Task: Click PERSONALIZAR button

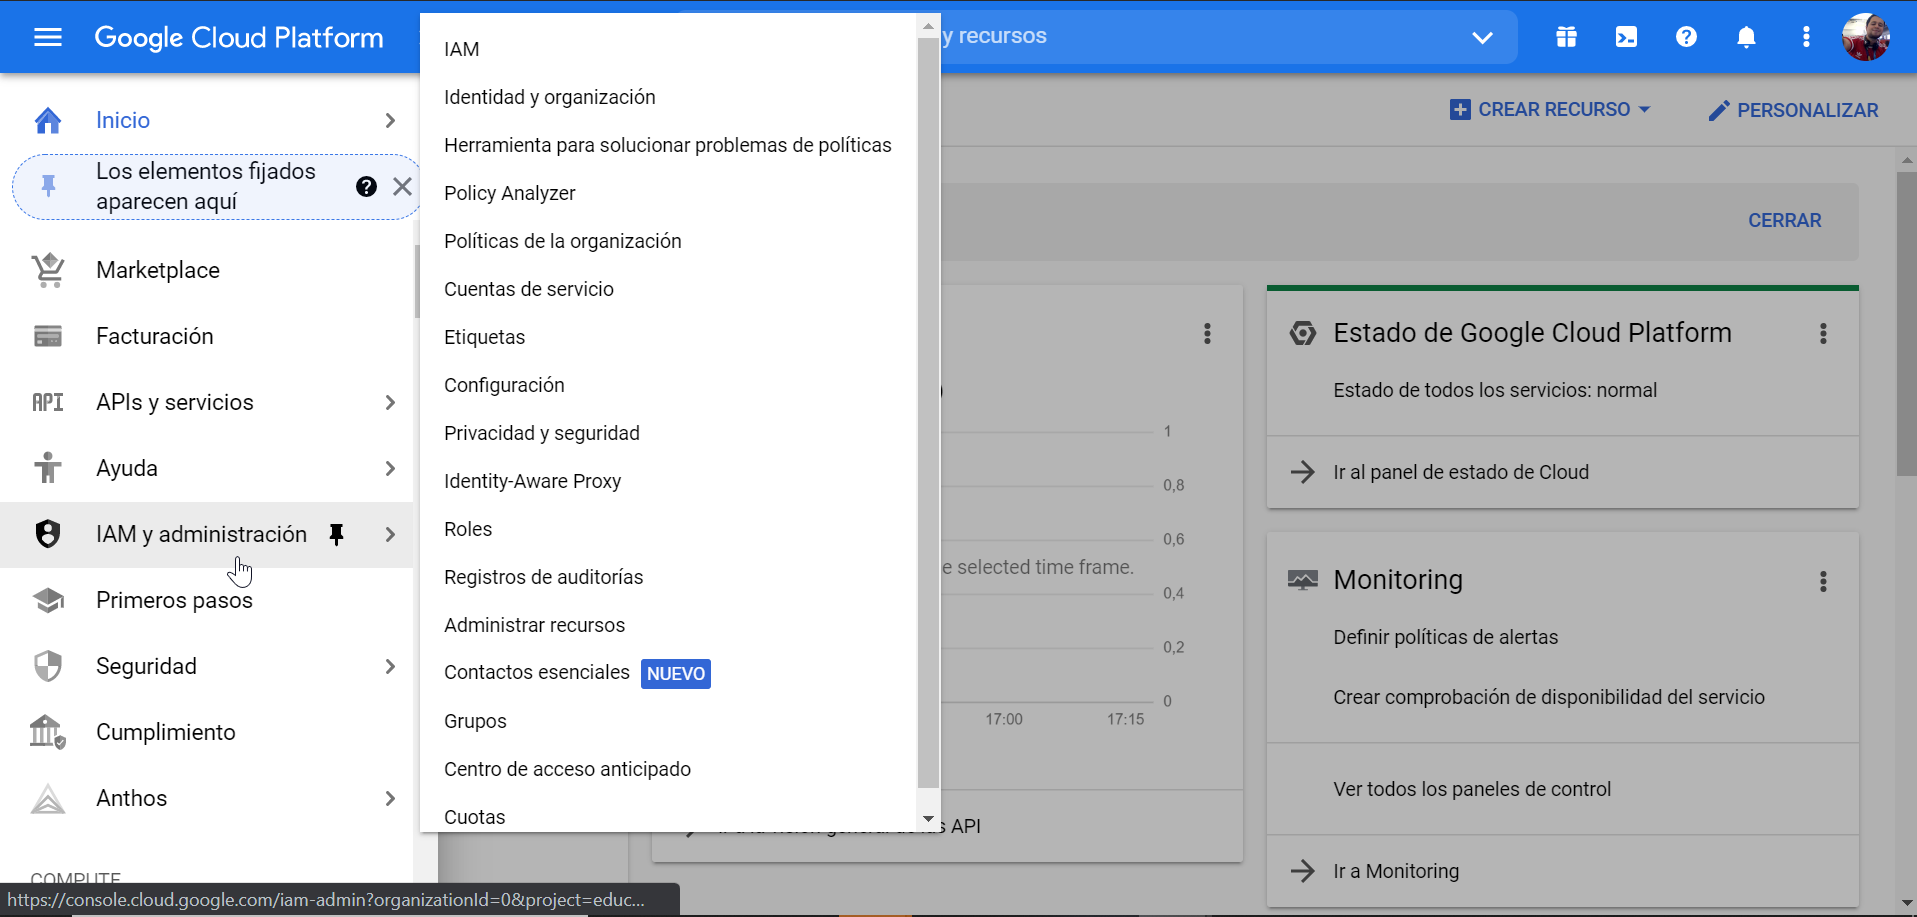Action: (x=1793, y=110)
